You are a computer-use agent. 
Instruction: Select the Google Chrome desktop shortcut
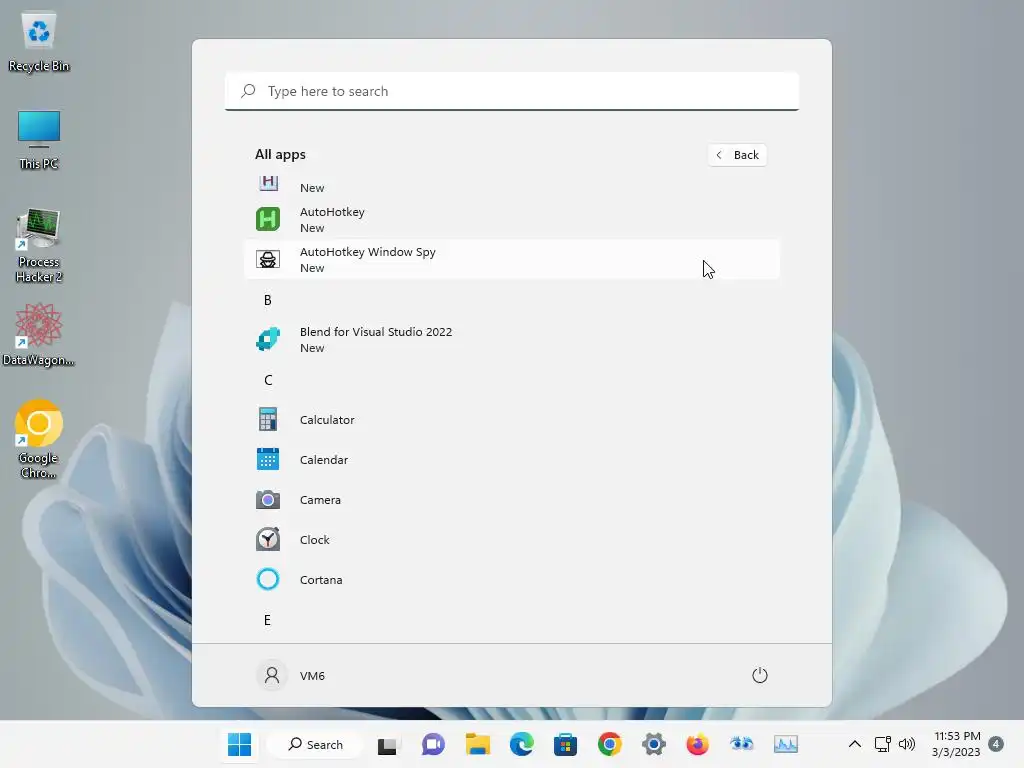39,439
